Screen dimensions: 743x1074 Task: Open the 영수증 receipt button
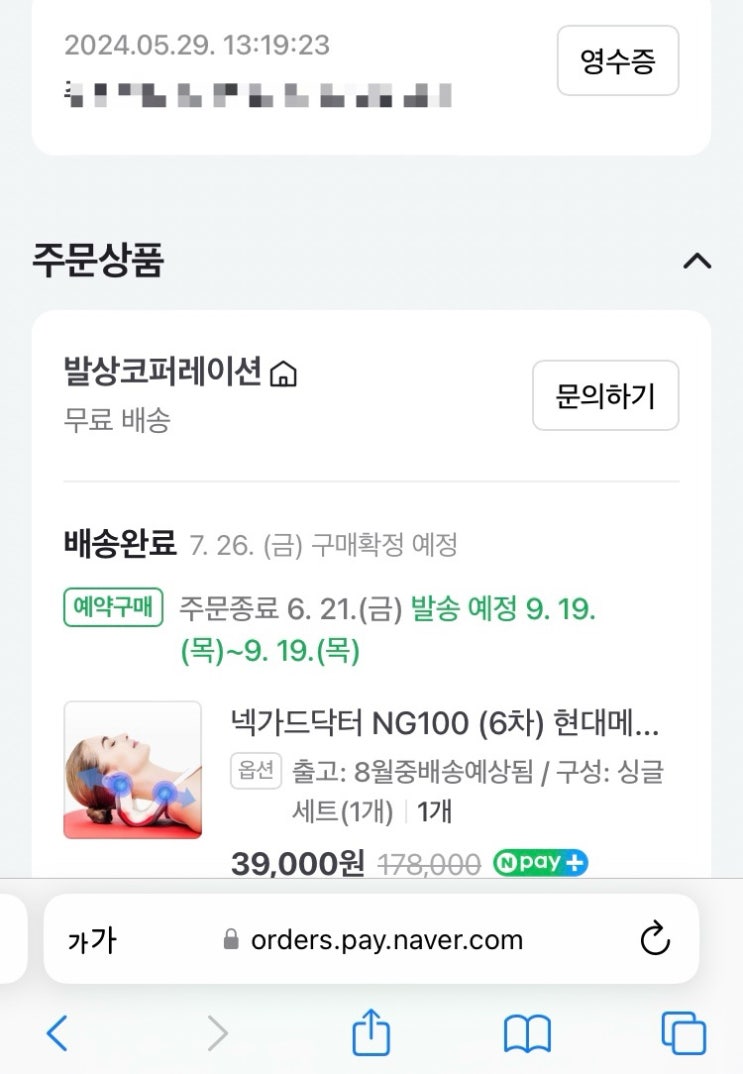[618, 60]
